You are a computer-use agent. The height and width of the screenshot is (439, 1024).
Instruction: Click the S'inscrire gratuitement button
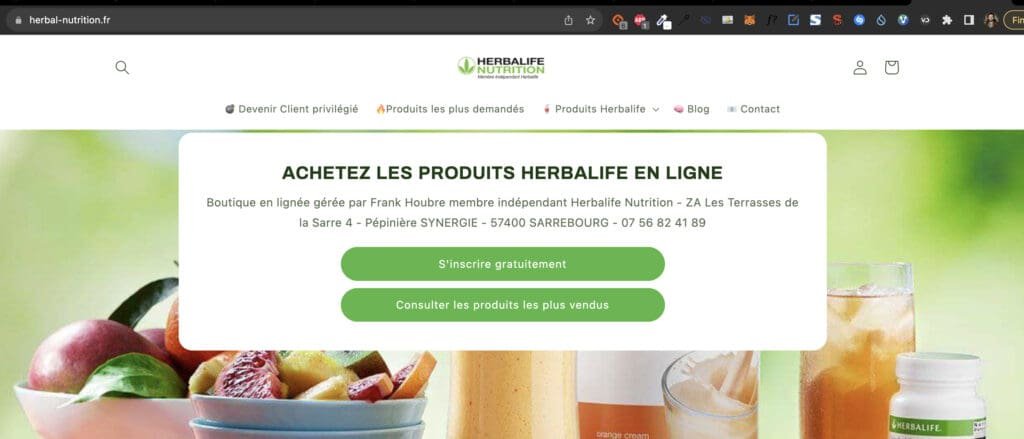502,264
